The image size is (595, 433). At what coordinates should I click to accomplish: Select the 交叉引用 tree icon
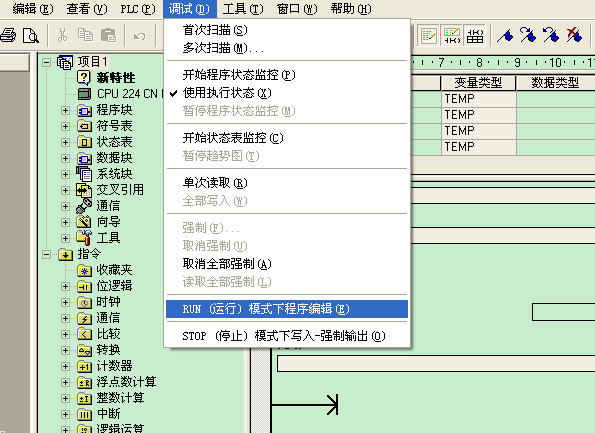tap(84, 190)
